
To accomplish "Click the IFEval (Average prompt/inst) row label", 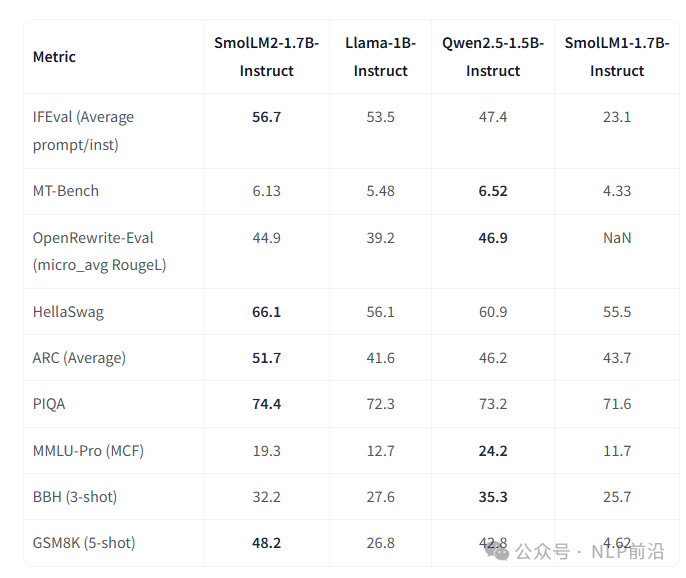I will pos(83,131).
